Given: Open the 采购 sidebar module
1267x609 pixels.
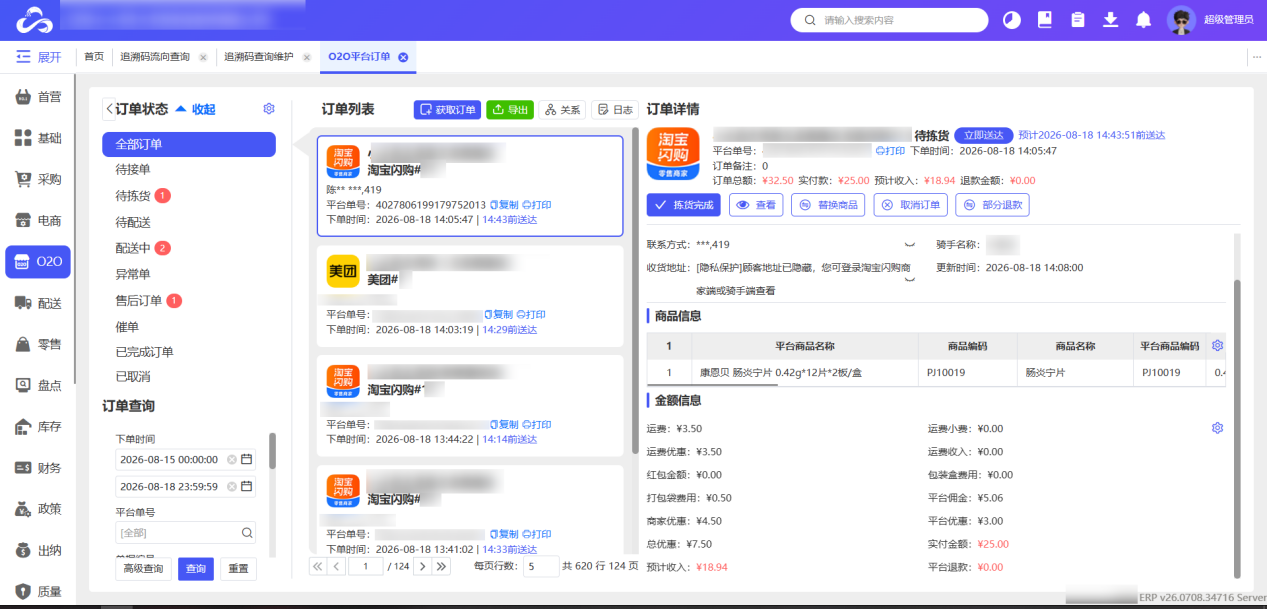Looking at the screenshot, I should point(38,180).
